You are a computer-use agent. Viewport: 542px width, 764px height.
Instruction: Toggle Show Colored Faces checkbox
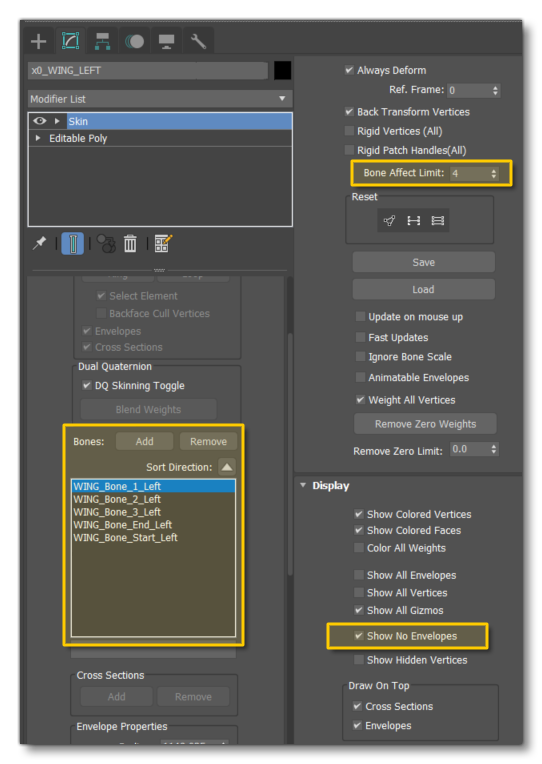tap(359, 530)
